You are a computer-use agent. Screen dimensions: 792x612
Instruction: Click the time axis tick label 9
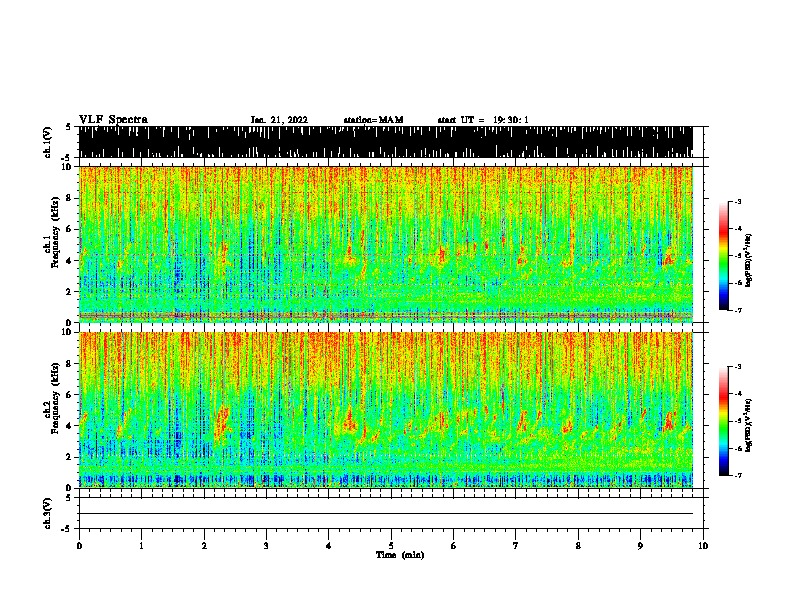pyautogui.click(x=640, y=546)
